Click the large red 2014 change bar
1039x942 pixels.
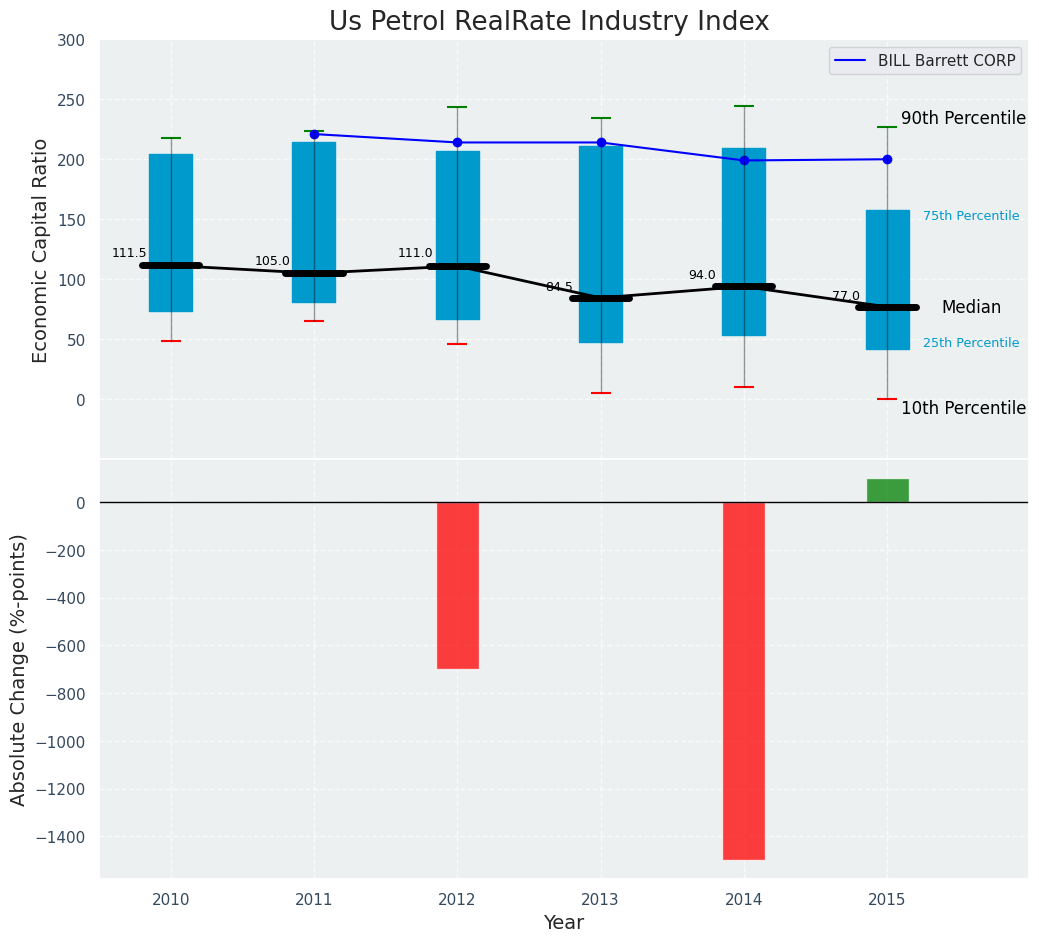[x=744, y=680]
